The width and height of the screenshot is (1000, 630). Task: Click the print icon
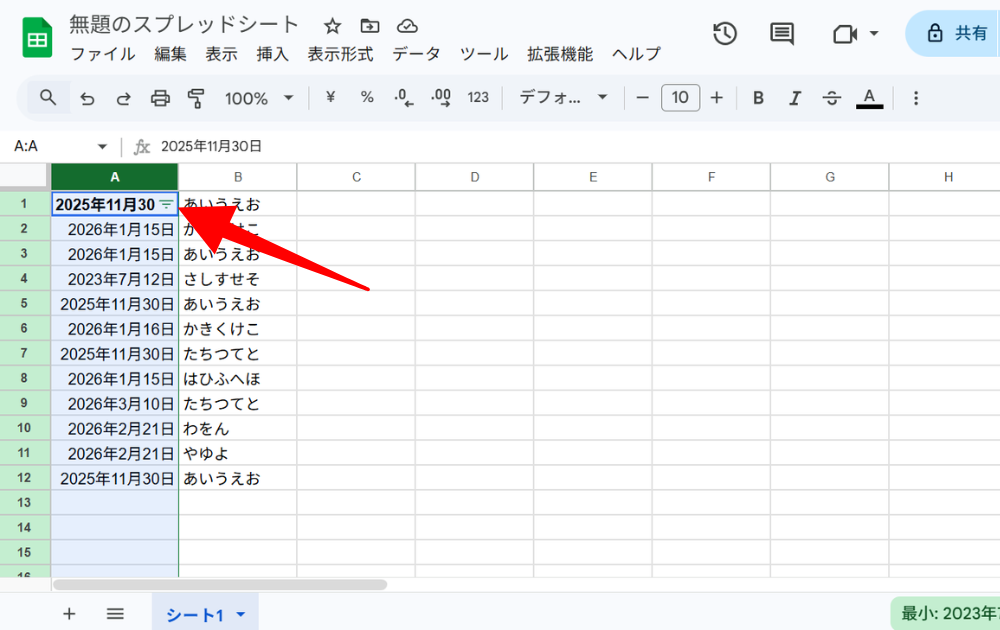coord(160,98)
